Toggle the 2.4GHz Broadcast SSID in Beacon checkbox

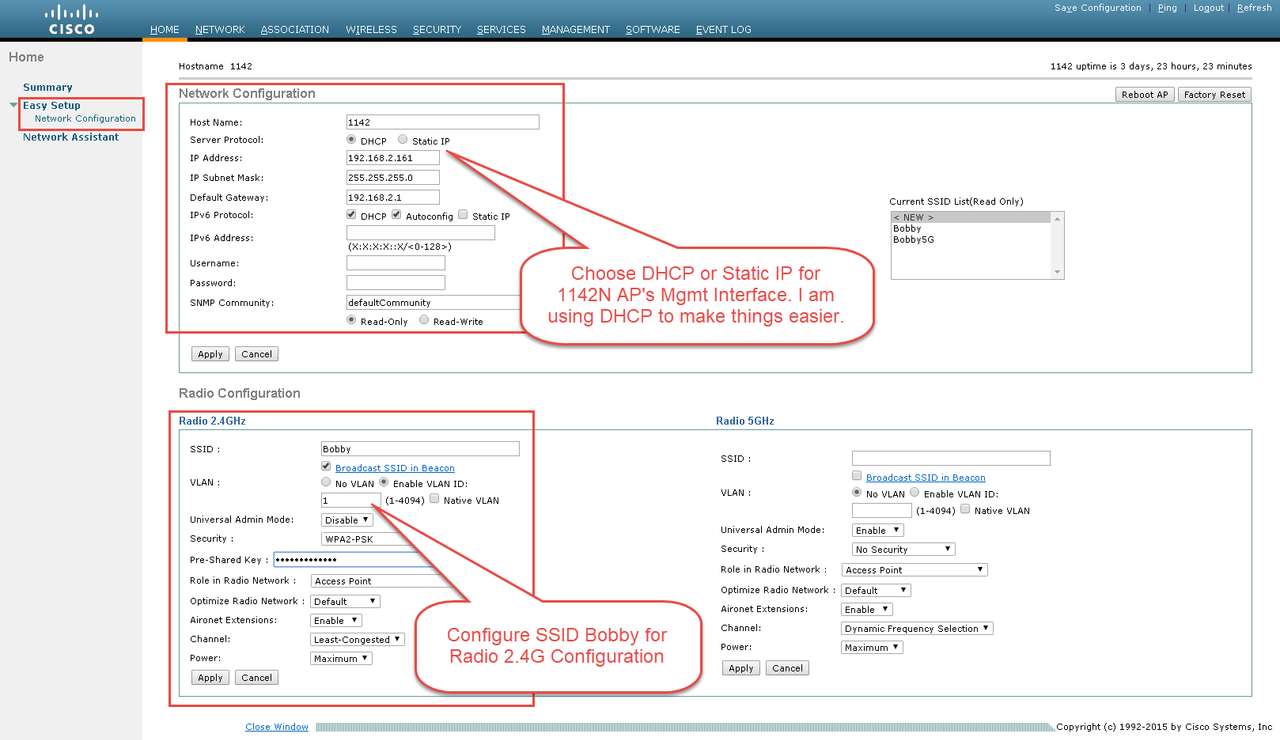326,467
